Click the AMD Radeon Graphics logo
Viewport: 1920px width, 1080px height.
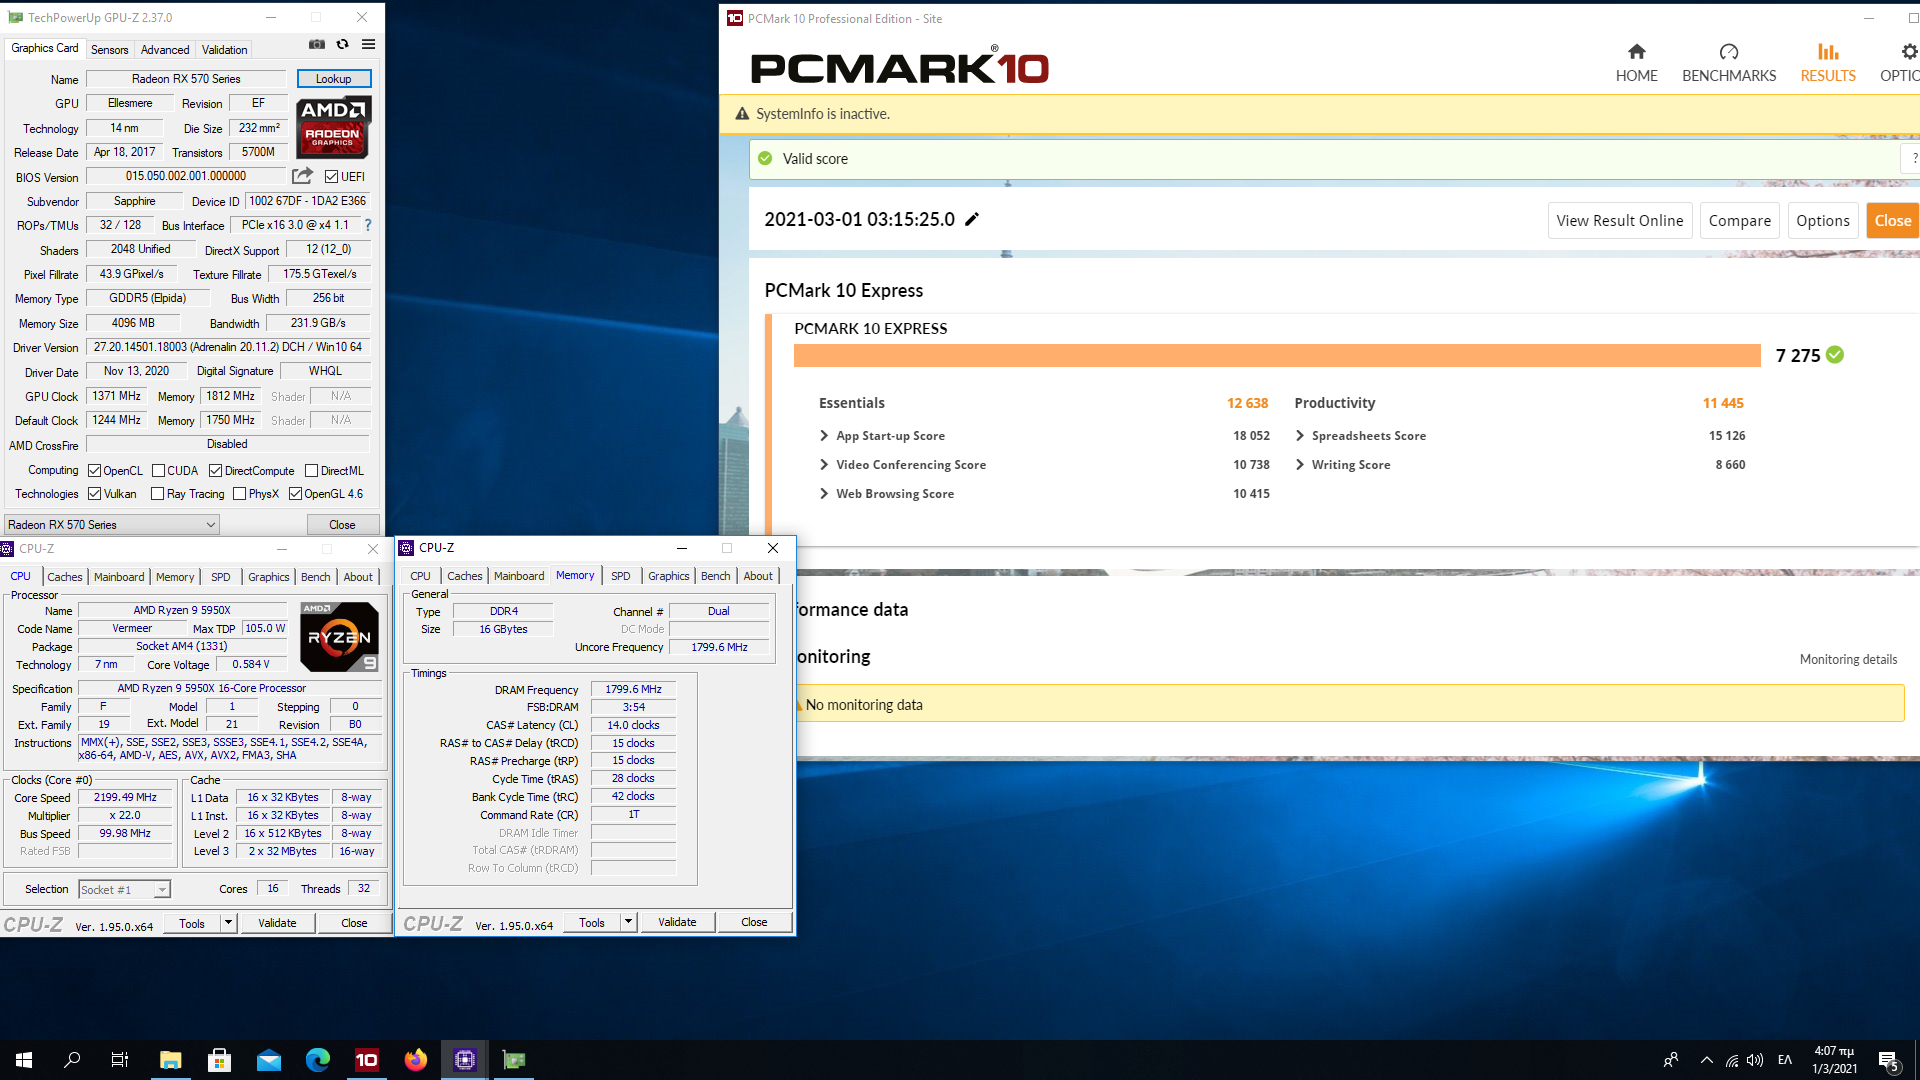[x=334, y=127]
